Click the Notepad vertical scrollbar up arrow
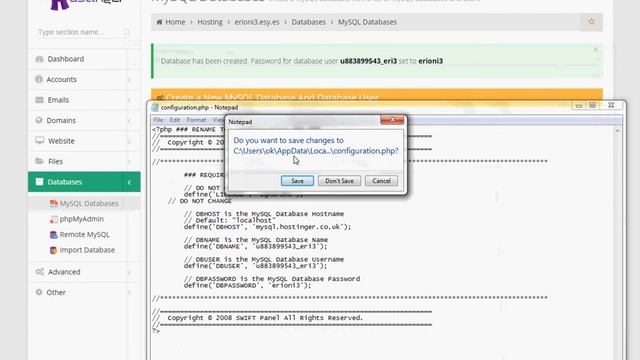The image size is (640, 360). 618,131
